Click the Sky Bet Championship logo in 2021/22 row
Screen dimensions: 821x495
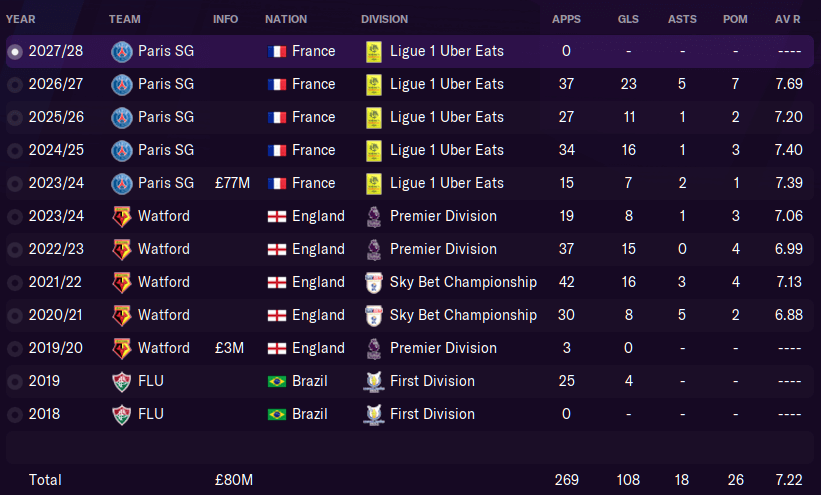coord(374,282)
